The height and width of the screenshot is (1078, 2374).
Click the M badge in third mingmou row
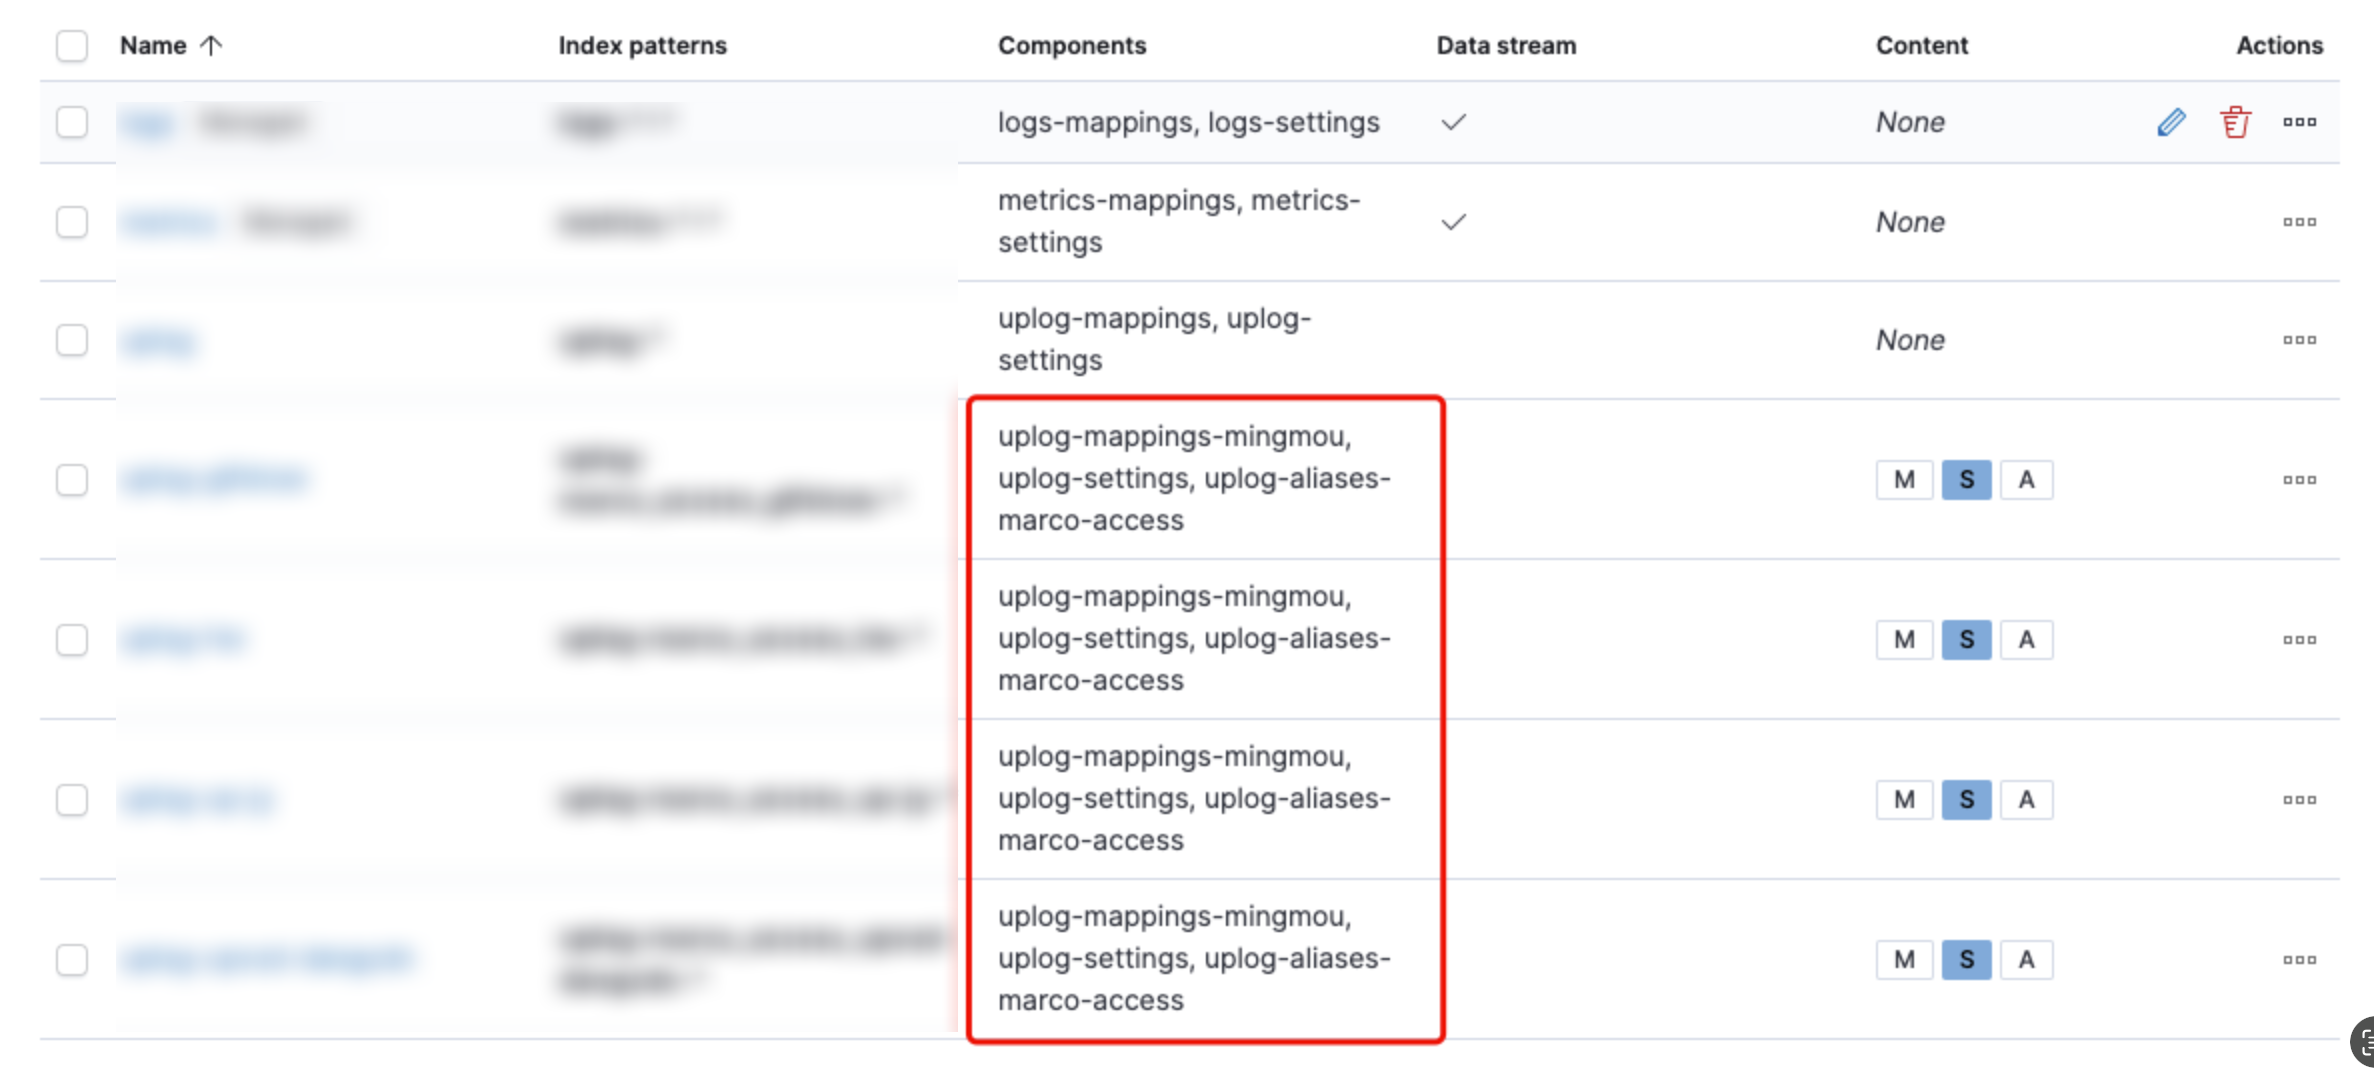(1904, 800)
